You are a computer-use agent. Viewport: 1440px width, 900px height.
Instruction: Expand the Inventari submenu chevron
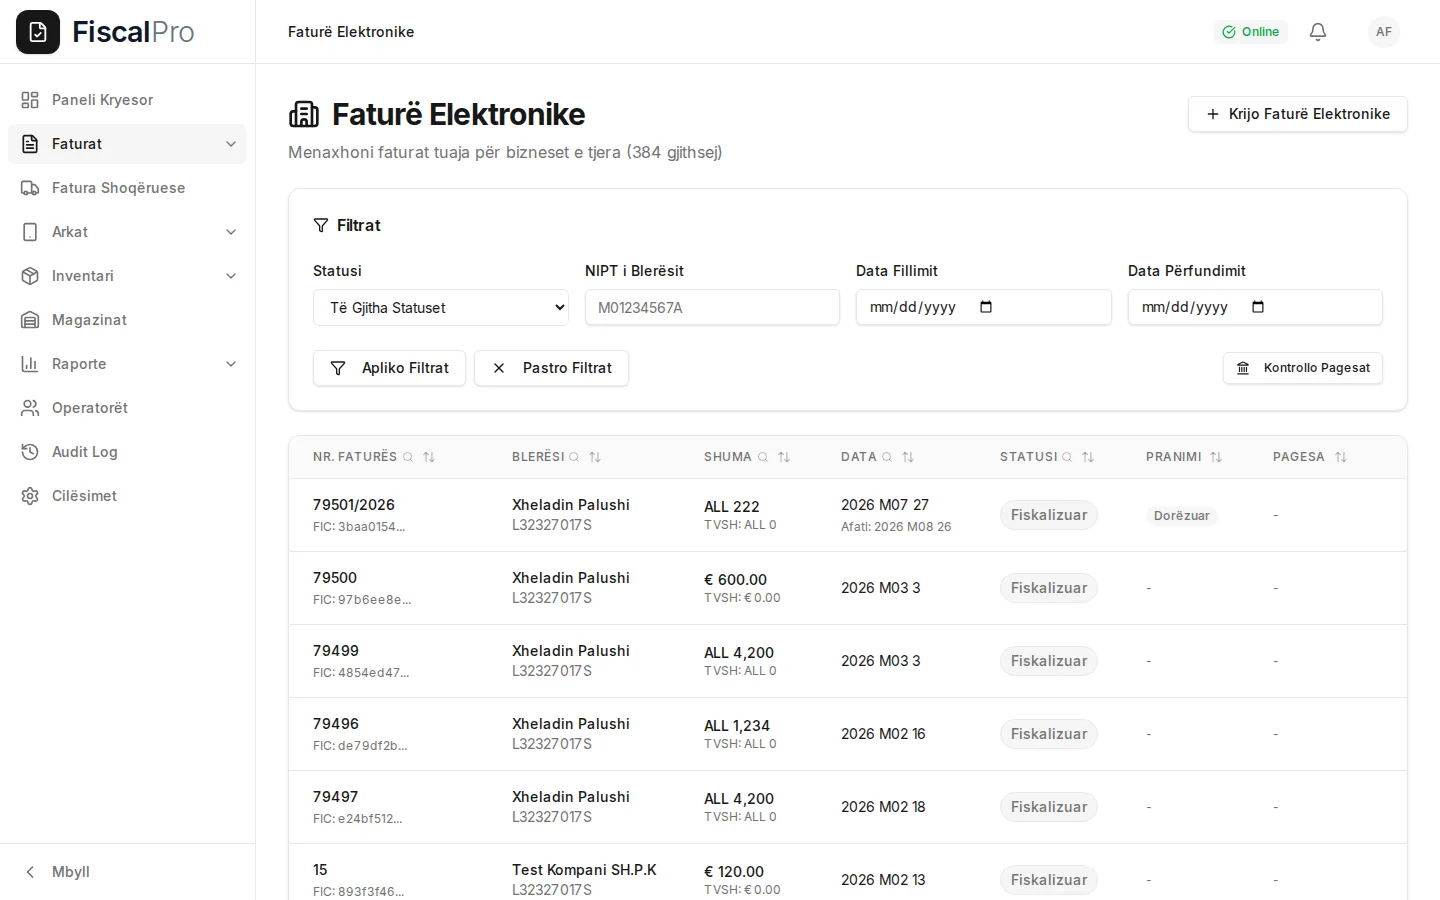click(x=231, y=276)
